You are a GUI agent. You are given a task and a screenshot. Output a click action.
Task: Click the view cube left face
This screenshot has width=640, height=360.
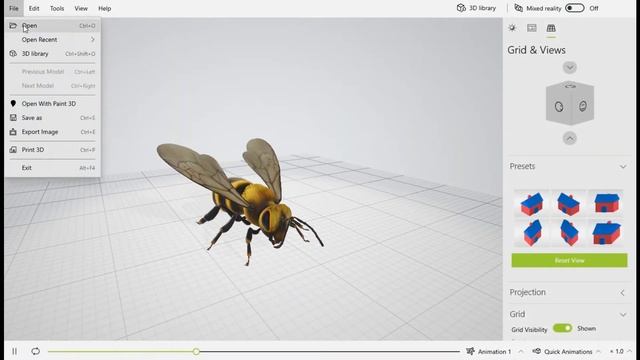[558, 106]
